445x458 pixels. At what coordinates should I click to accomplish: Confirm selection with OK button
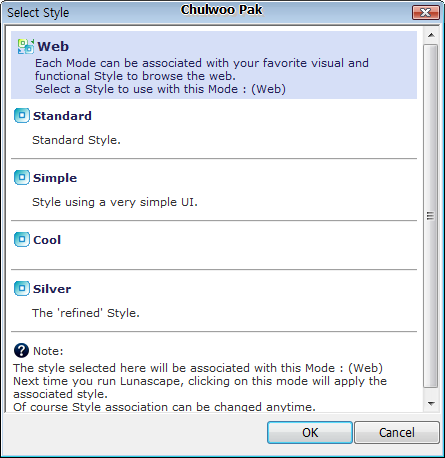(x=310, y=433)
